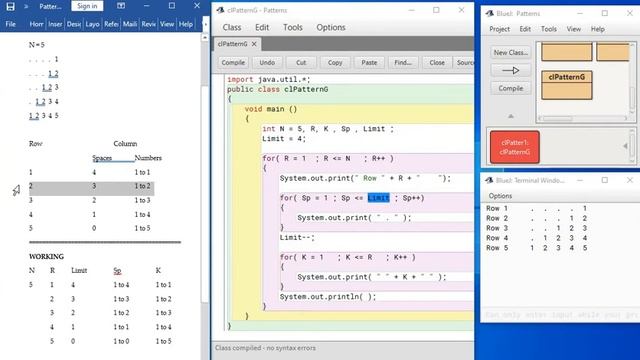The width and height of the screenshot is (640, 360).
Task: Open the Class menu in BlueJ editor
Action: coord(232,27)
